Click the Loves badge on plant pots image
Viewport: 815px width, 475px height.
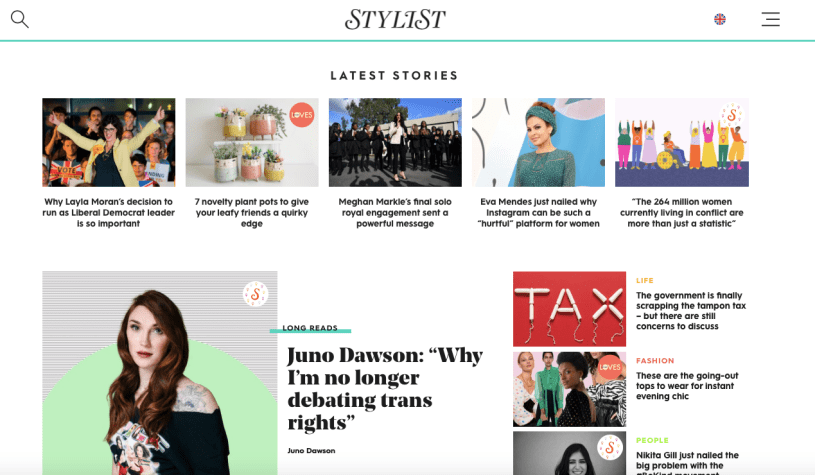point(301,115)
